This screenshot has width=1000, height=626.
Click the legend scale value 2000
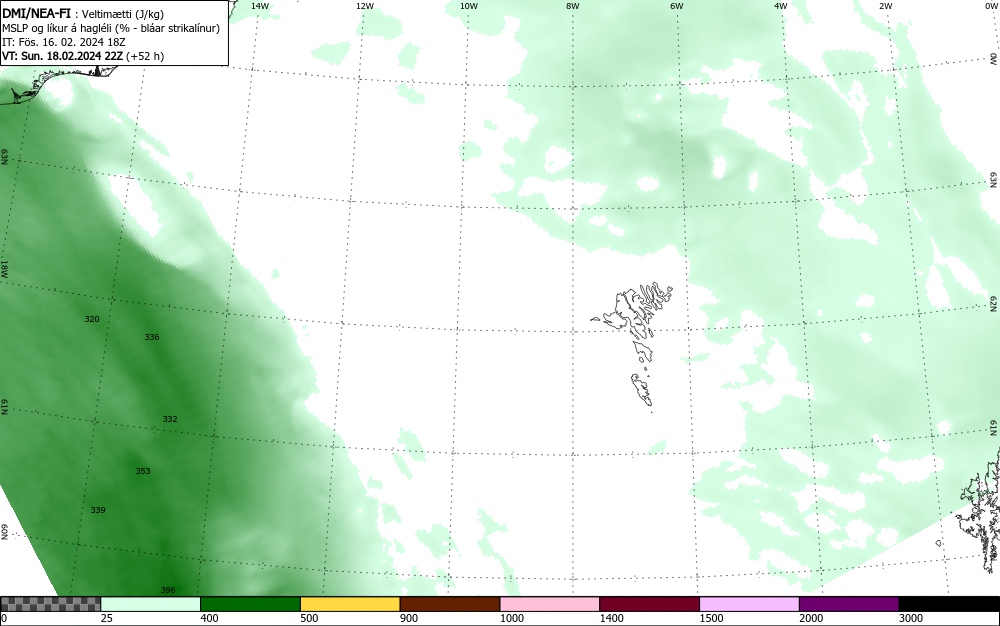[811, 618]
